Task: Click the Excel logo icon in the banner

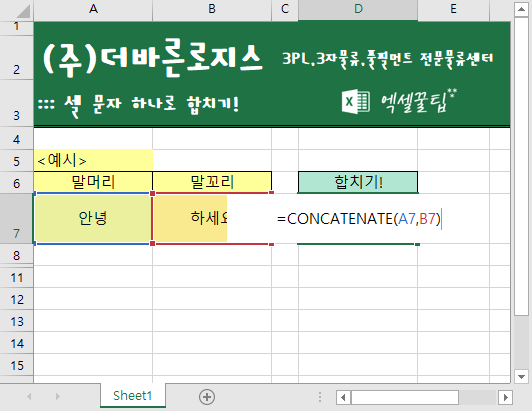Action: tap(356, 101)
